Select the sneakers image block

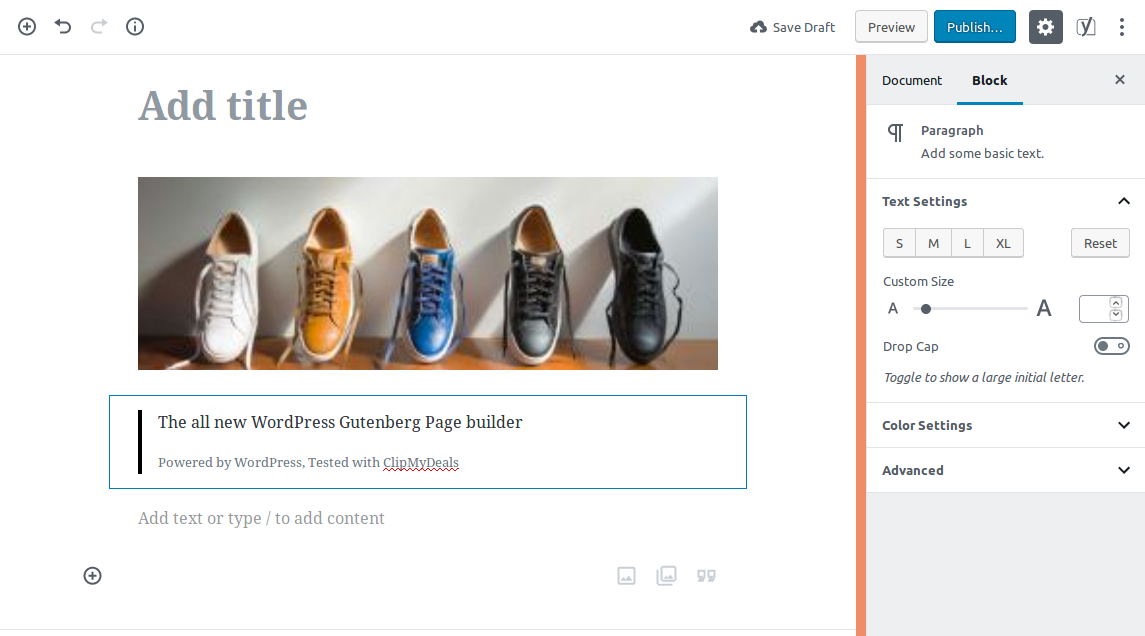tap(428, 273)
